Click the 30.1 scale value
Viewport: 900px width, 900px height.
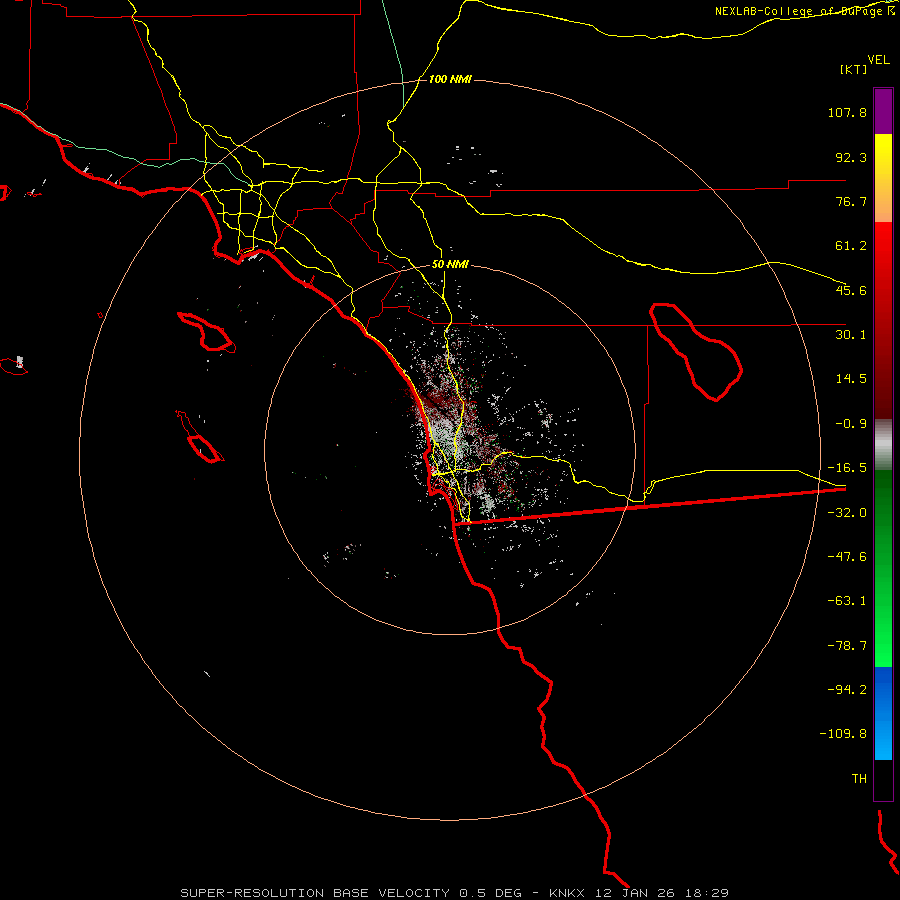point(851,335)
